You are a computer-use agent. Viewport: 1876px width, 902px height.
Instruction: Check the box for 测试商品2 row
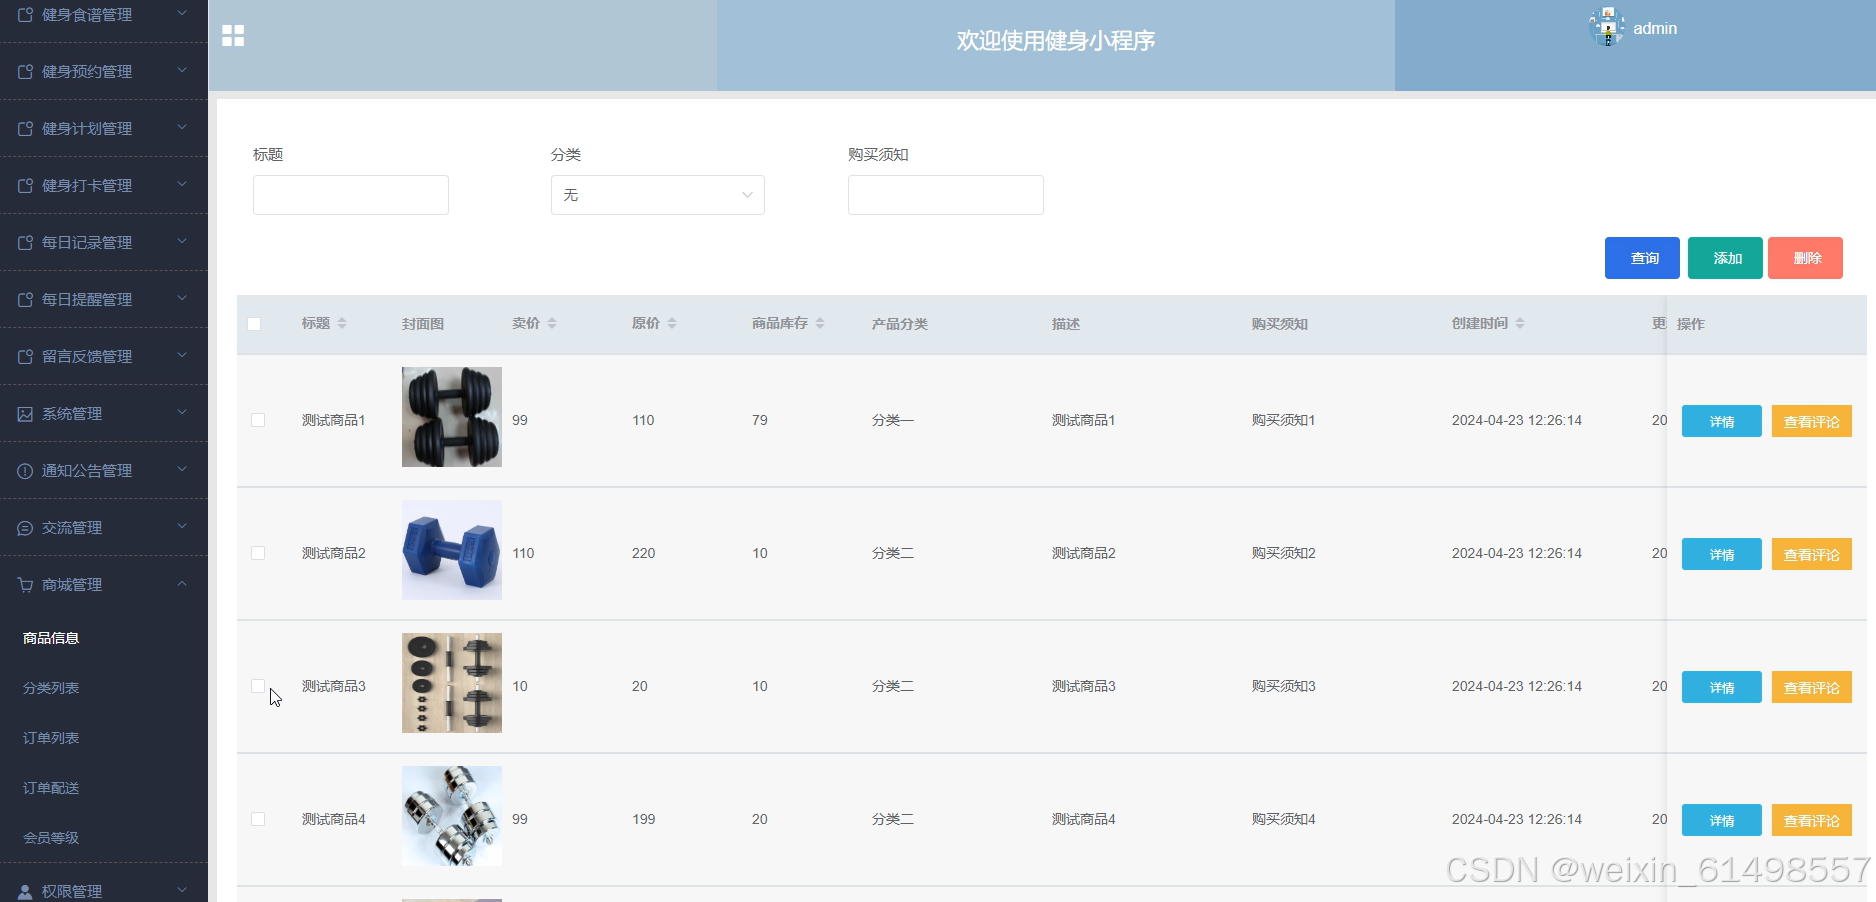click(x=258, y=553)
